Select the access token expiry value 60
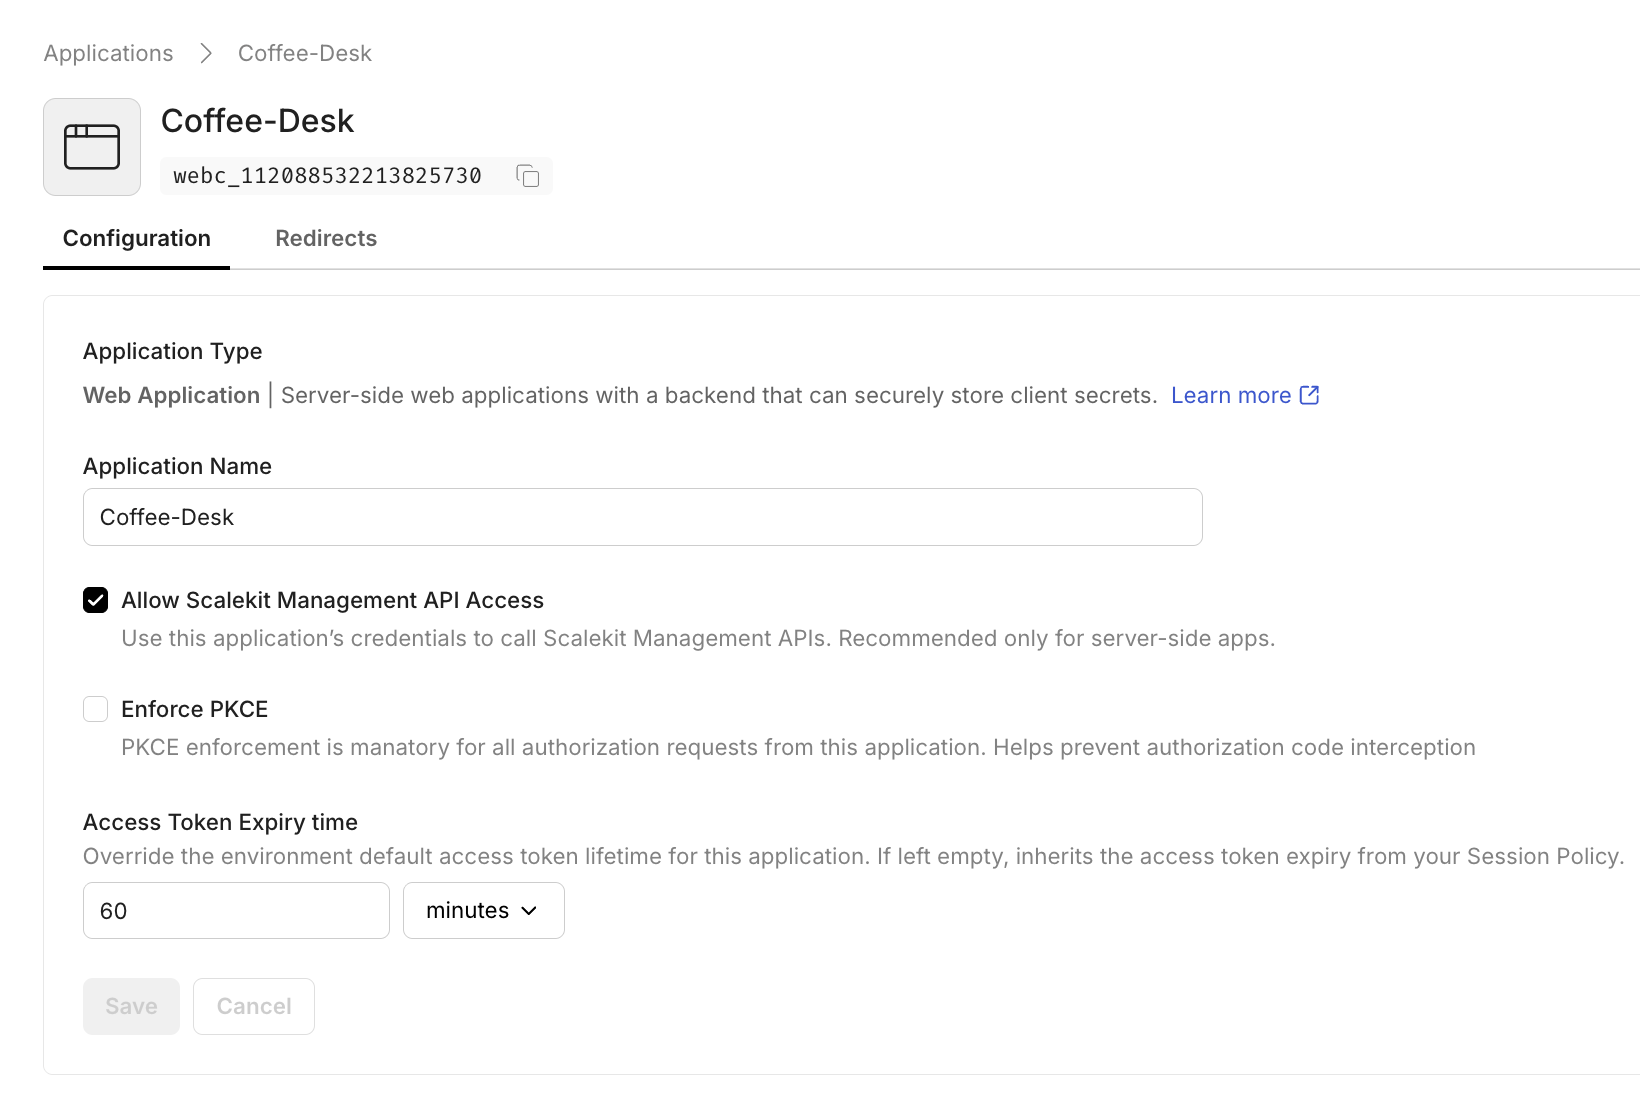The width and height of the screenshot is (1640, 1100). (x=236, y=910)
